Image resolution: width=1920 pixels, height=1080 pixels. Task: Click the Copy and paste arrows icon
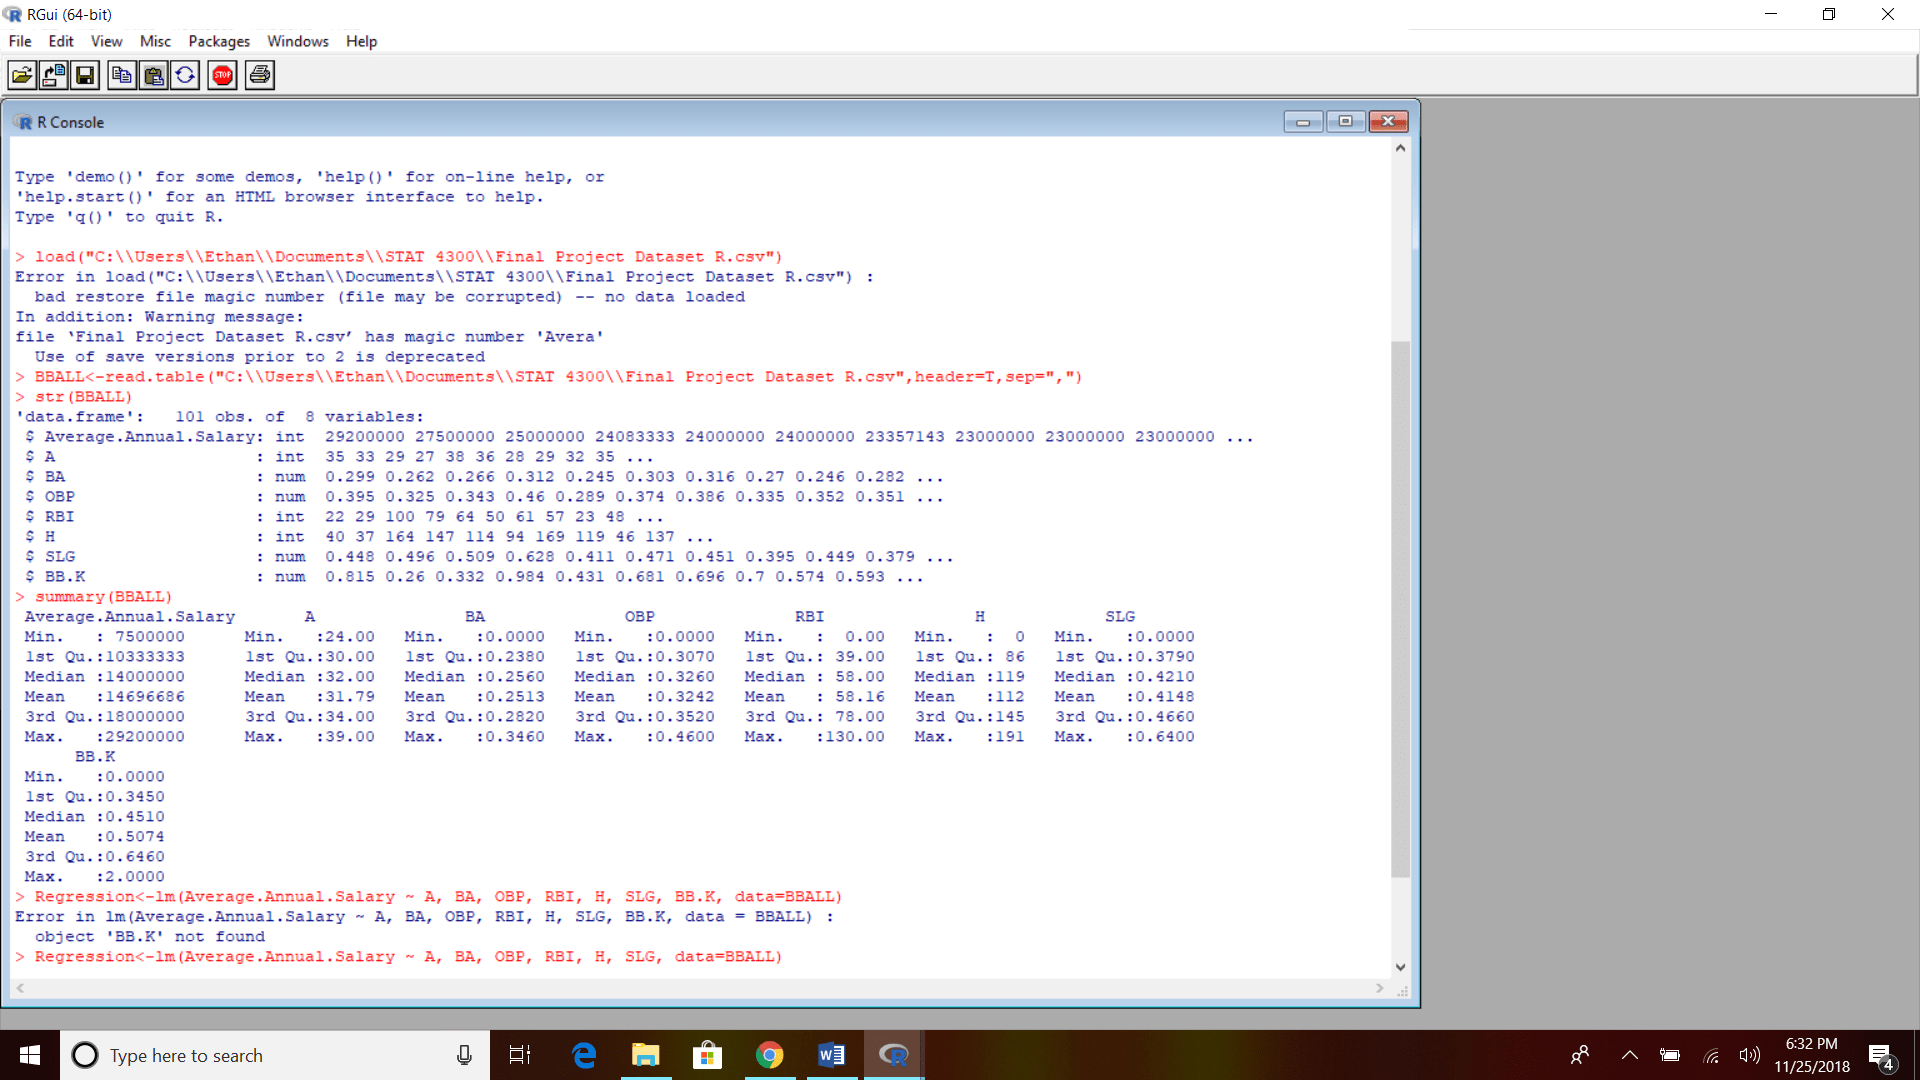[x=185, y=75]
